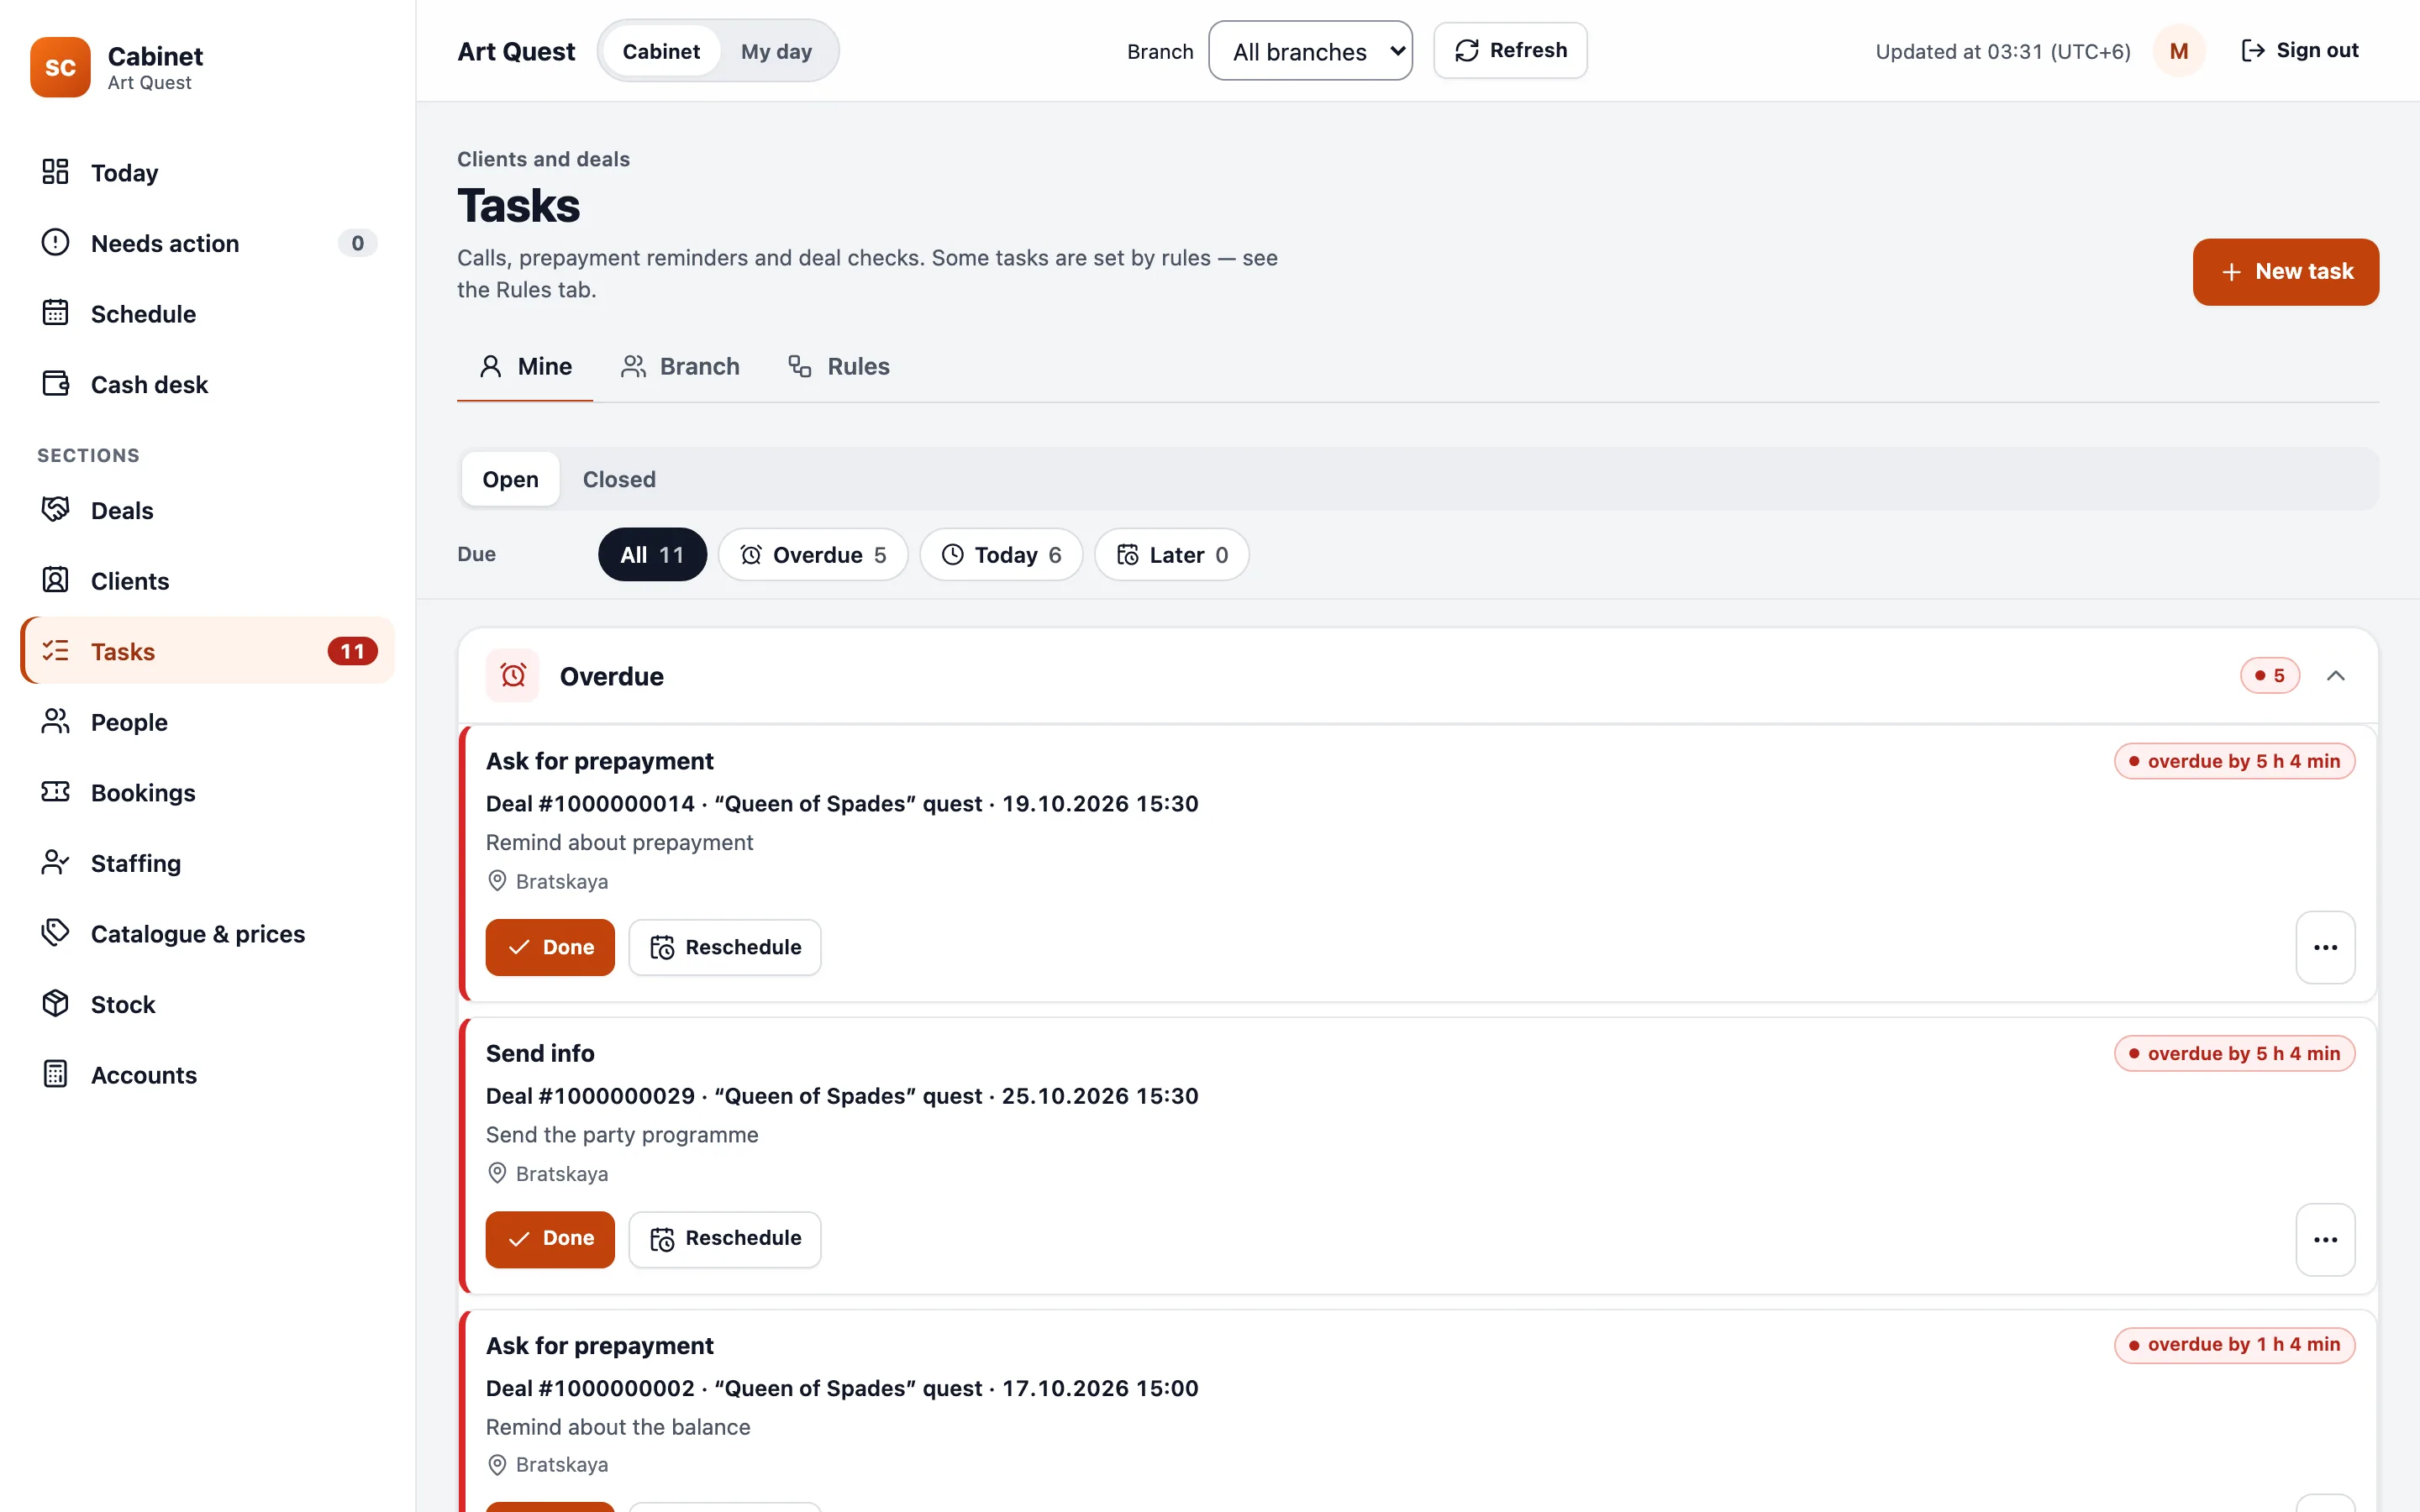Reschedule the Send info task
Image resolution: width=2420 pixels, height=1512 pixels.
coord(725,1239)
